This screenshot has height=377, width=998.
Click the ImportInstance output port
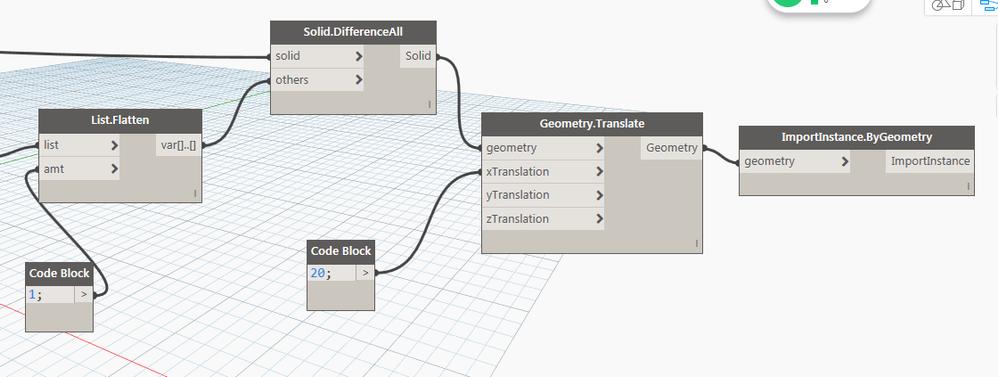[x=930, y=161]
